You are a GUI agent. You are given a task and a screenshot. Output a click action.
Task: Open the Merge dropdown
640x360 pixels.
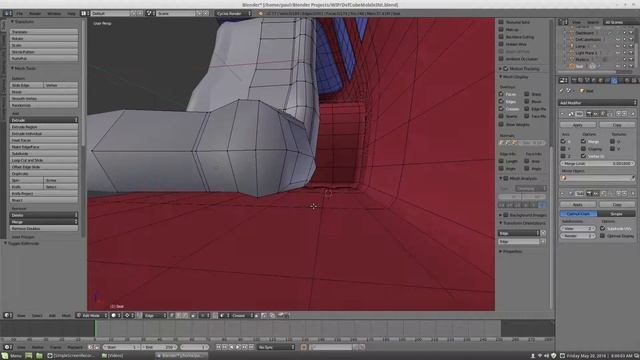click(44, 222)
